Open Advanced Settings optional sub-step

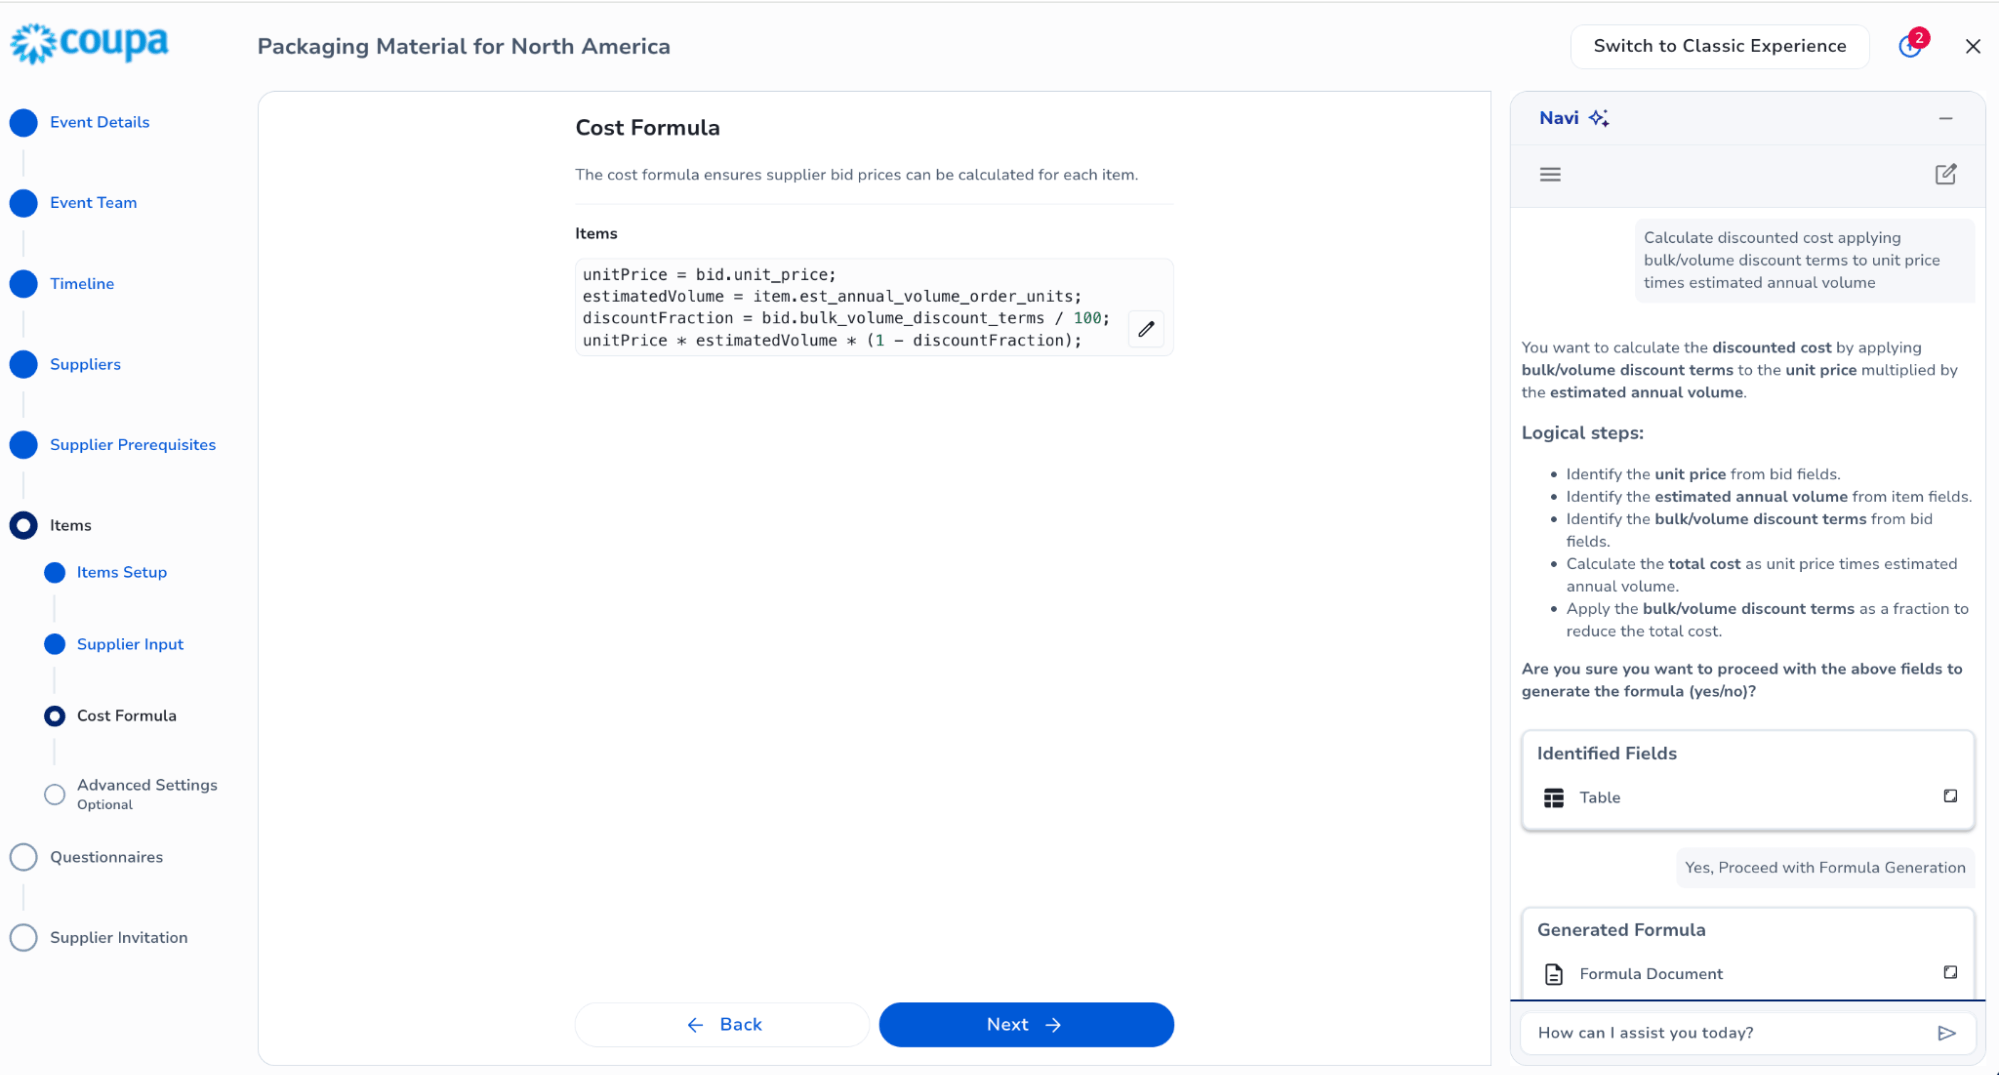tap(146, 794)
